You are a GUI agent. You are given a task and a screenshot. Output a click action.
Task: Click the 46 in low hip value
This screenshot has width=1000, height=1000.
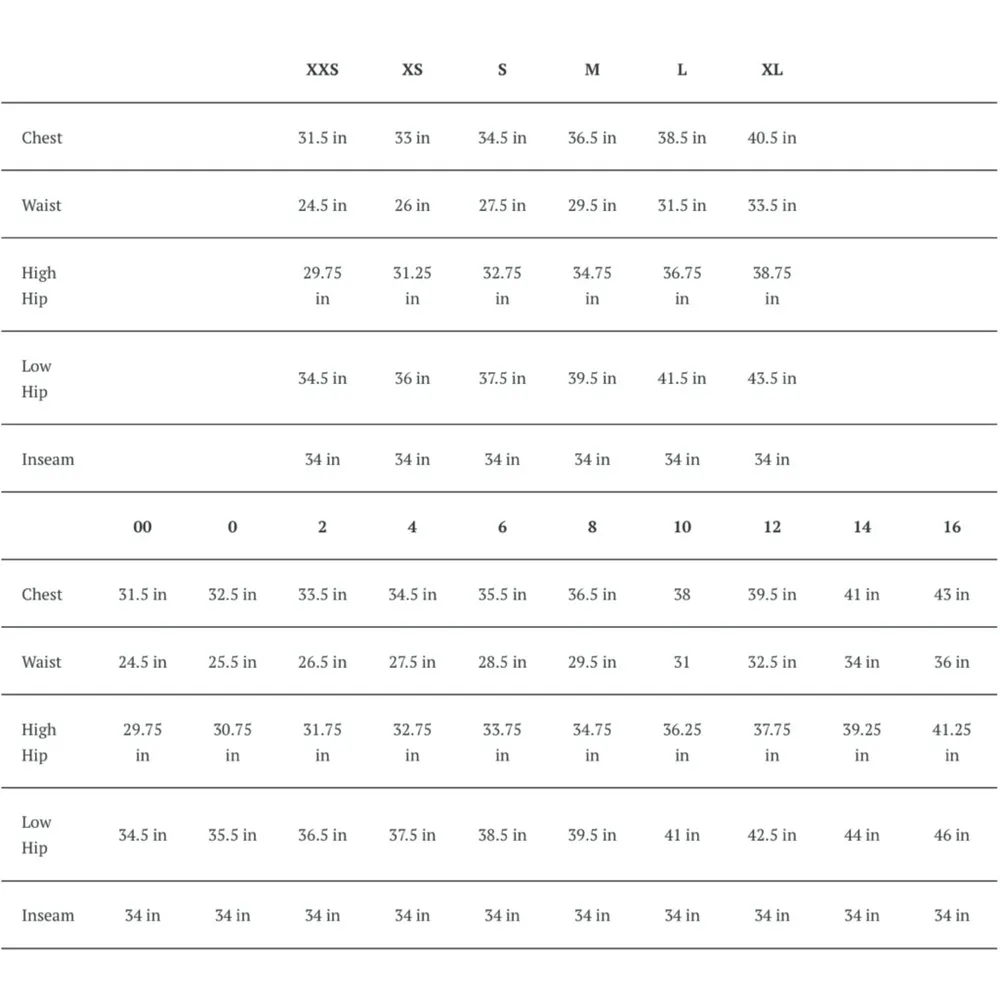[x=952, y=835]
